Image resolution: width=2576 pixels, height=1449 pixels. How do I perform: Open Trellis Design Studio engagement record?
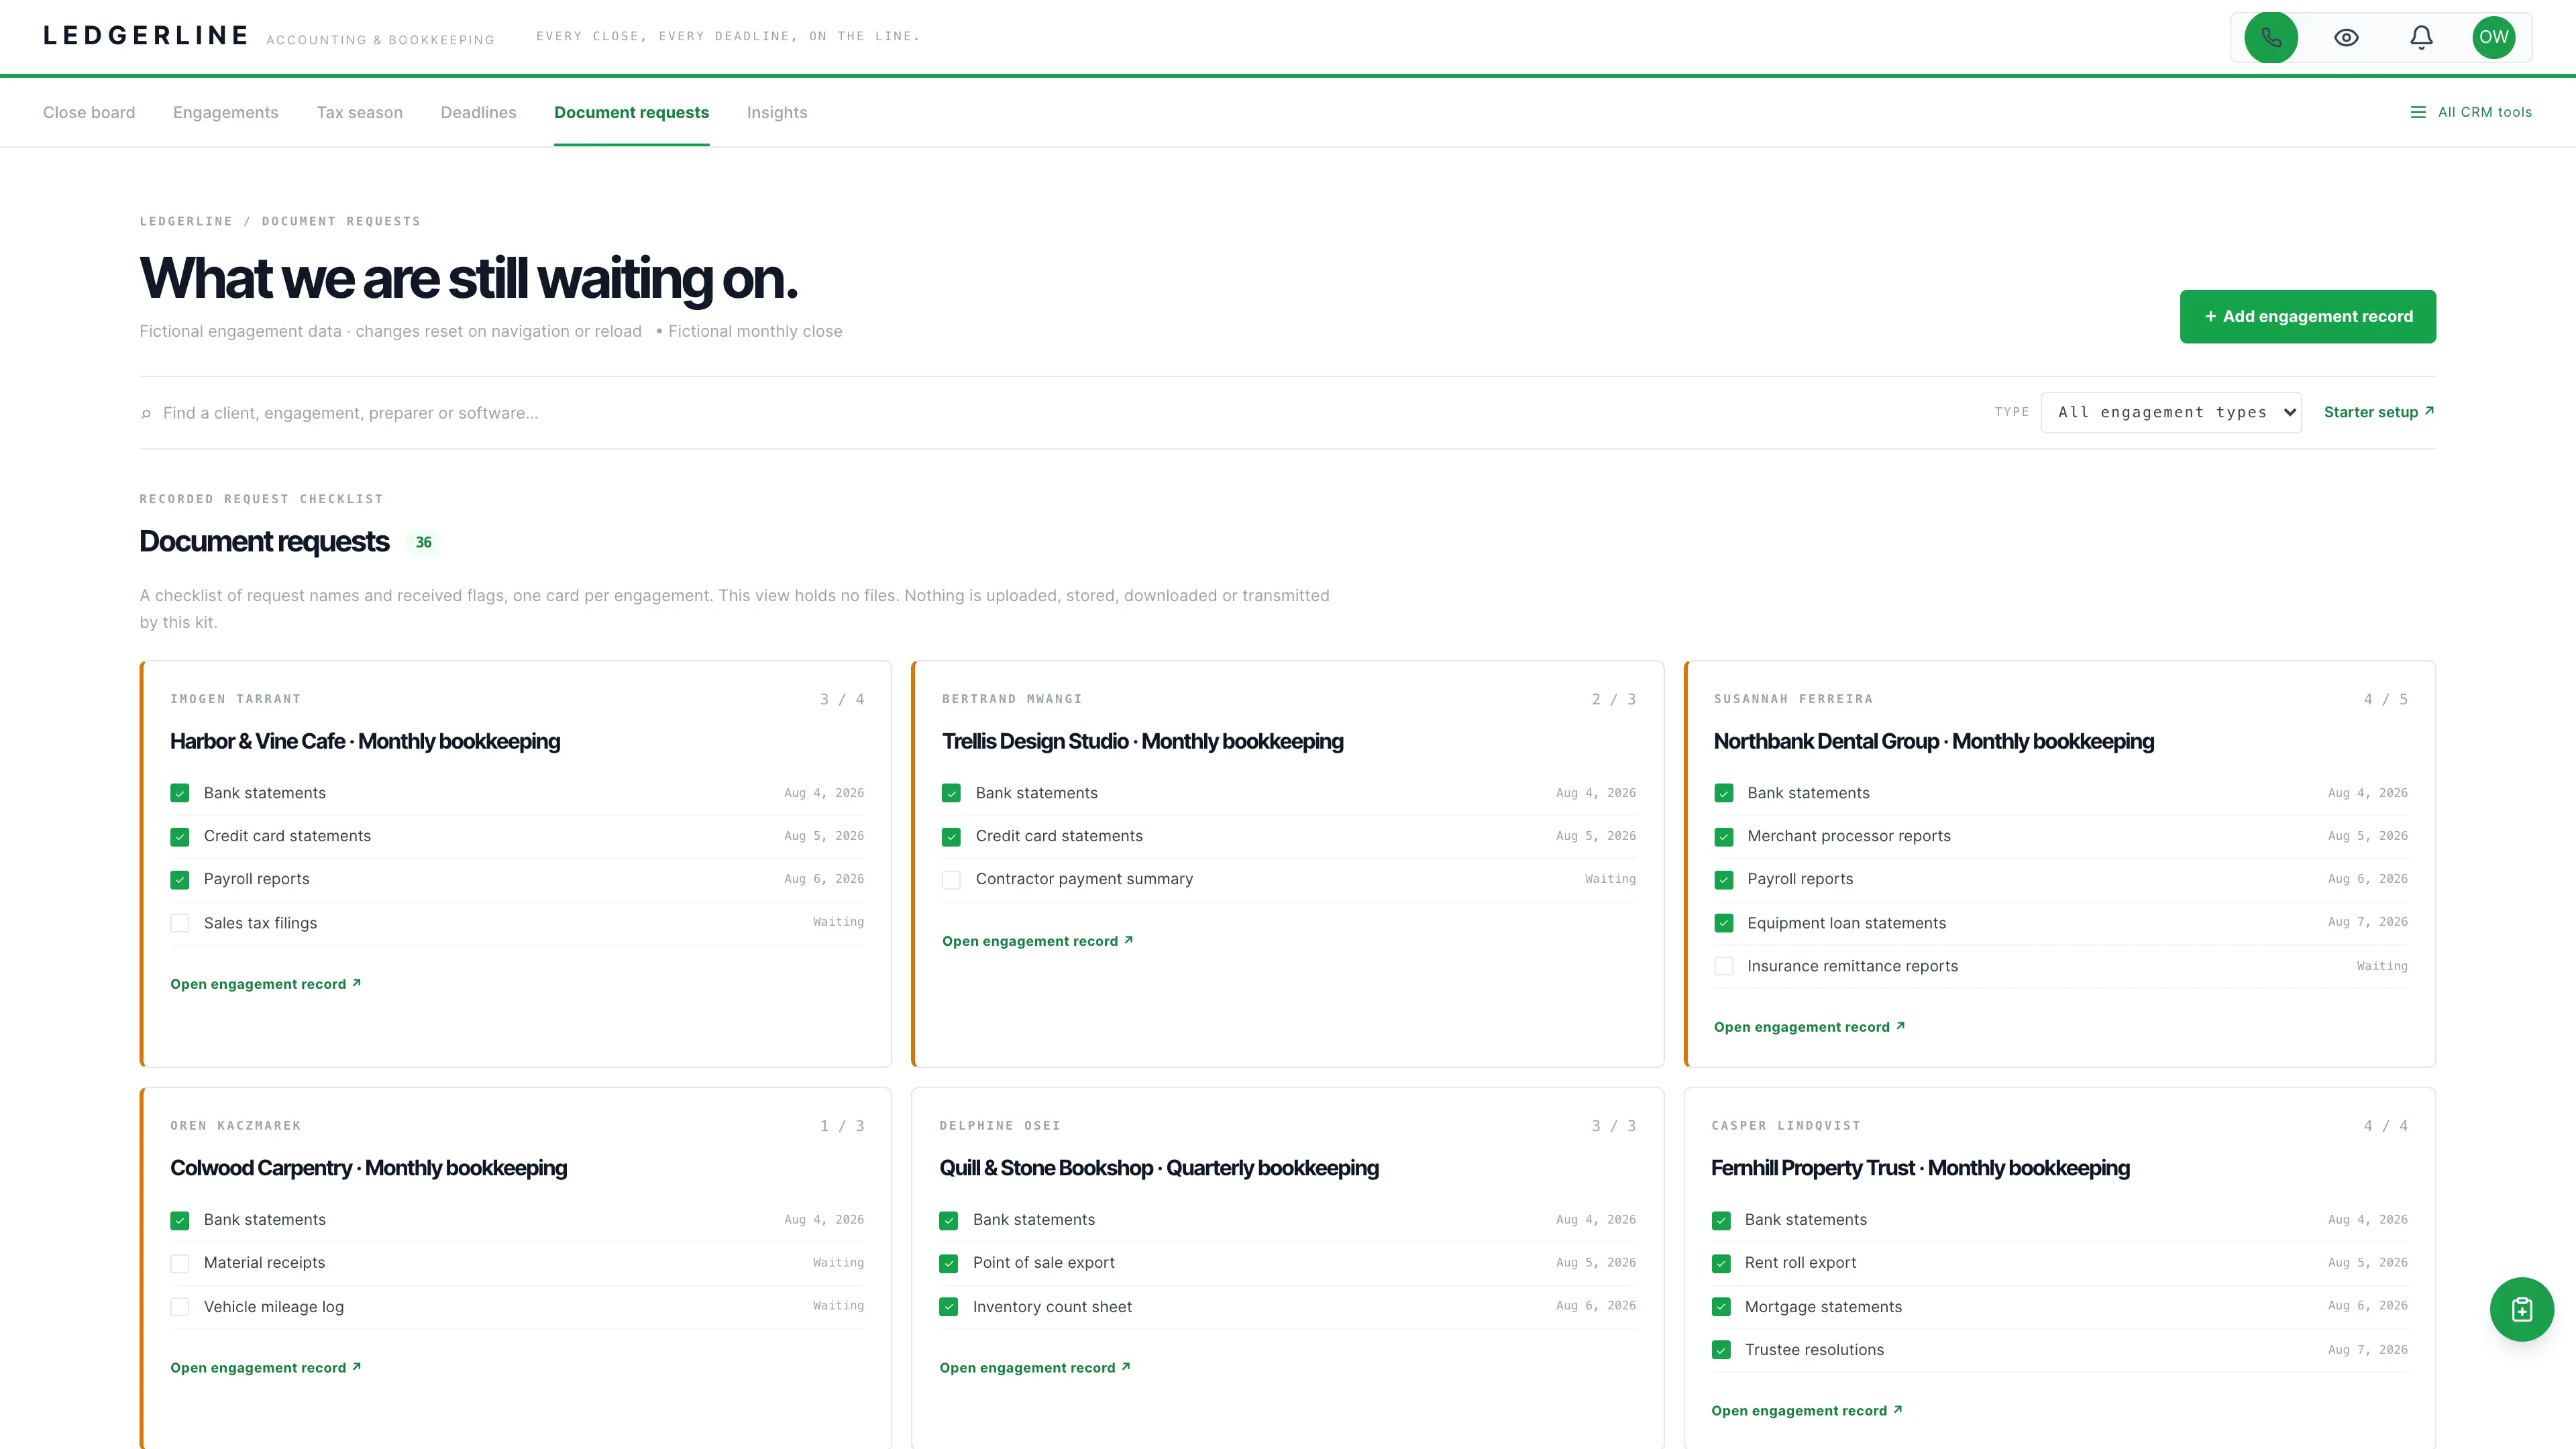click(1038, 941)
